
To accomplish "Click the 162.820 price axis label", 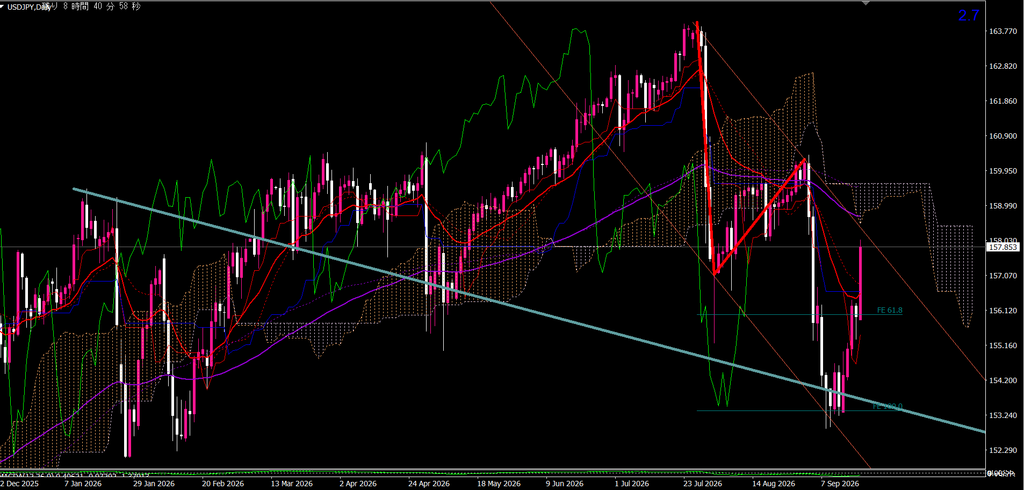I will 1004,66.
